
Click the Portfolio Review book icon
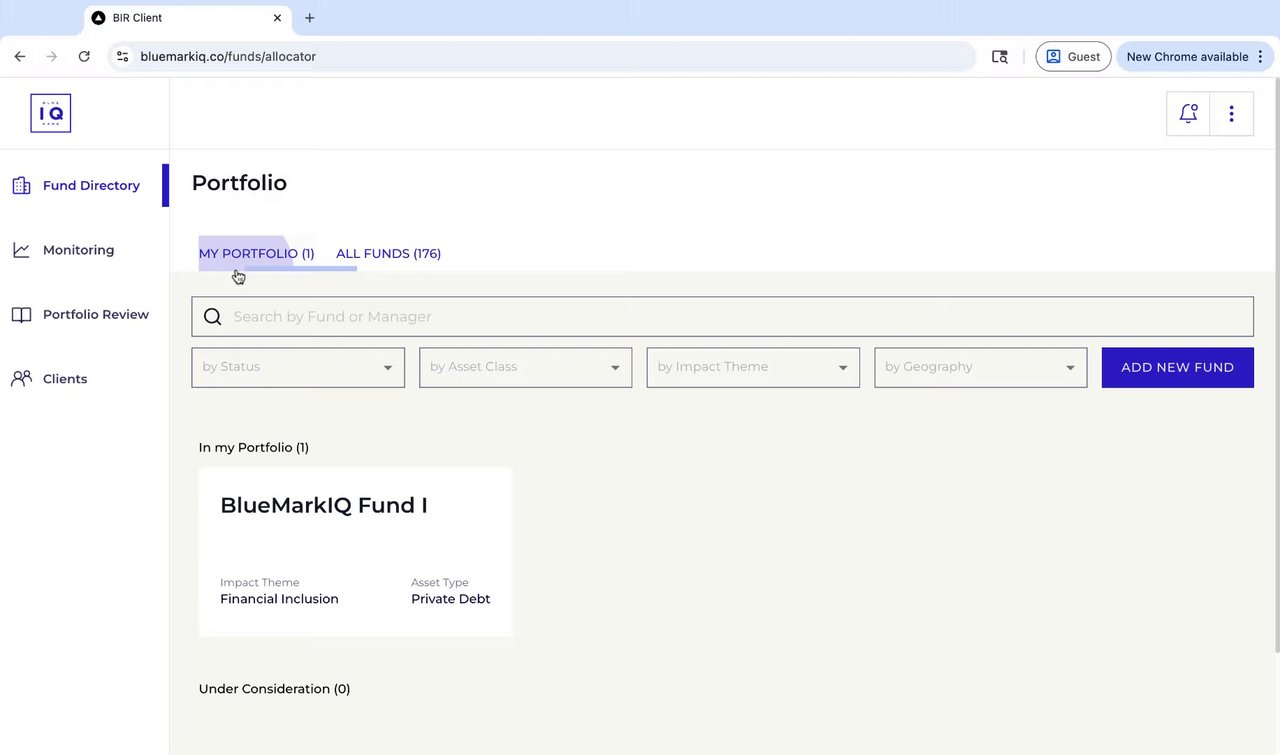tap(21, 315)
